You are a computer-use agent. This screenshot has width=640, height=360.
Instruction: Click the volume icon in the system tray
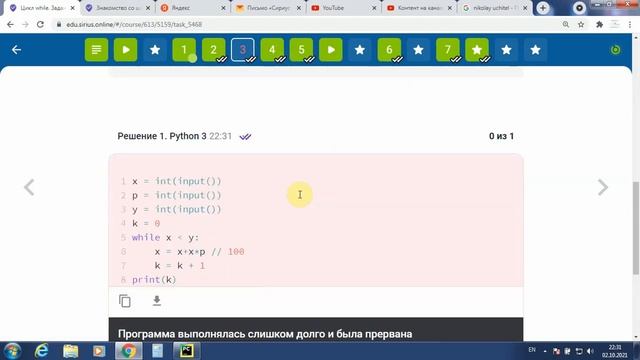point(590,351)
